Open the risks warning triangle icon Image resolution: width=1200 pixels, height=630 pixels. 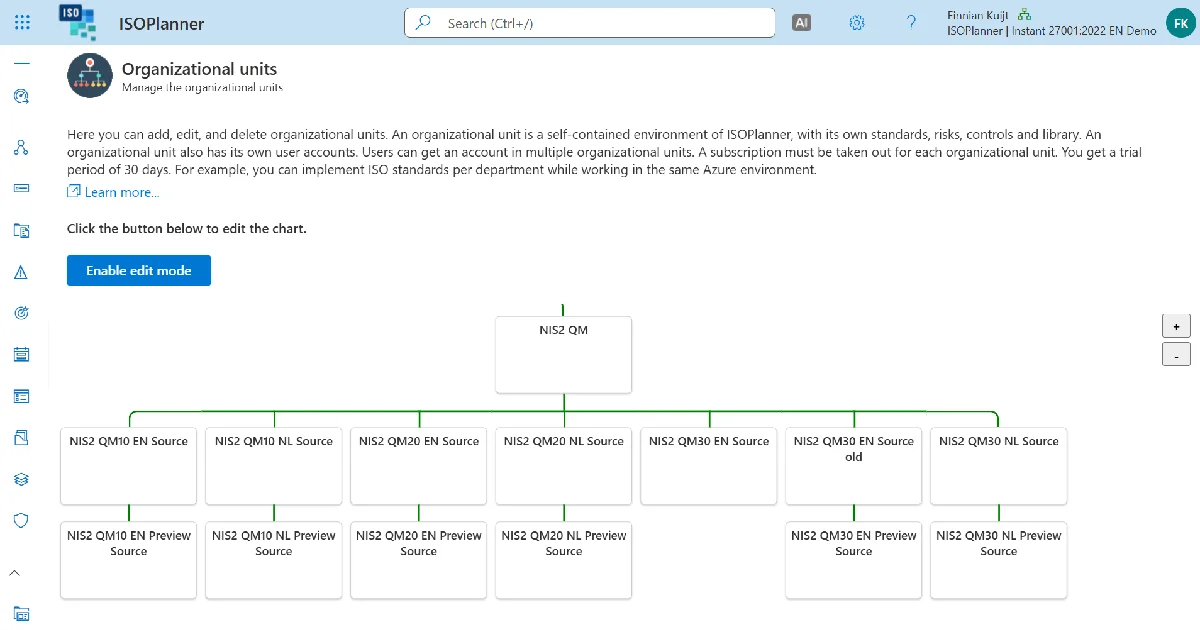(x=21, y=272)
